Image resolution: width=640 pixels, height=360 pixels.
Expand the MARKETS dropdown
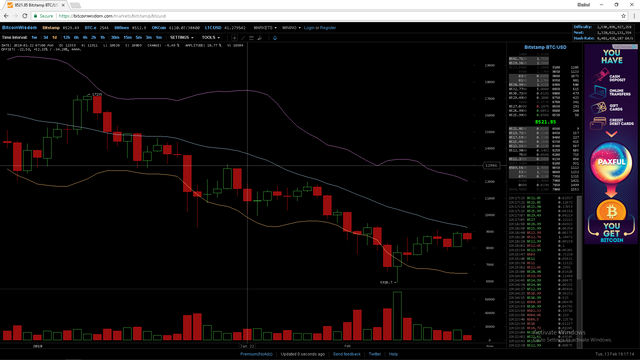[265, 28]
